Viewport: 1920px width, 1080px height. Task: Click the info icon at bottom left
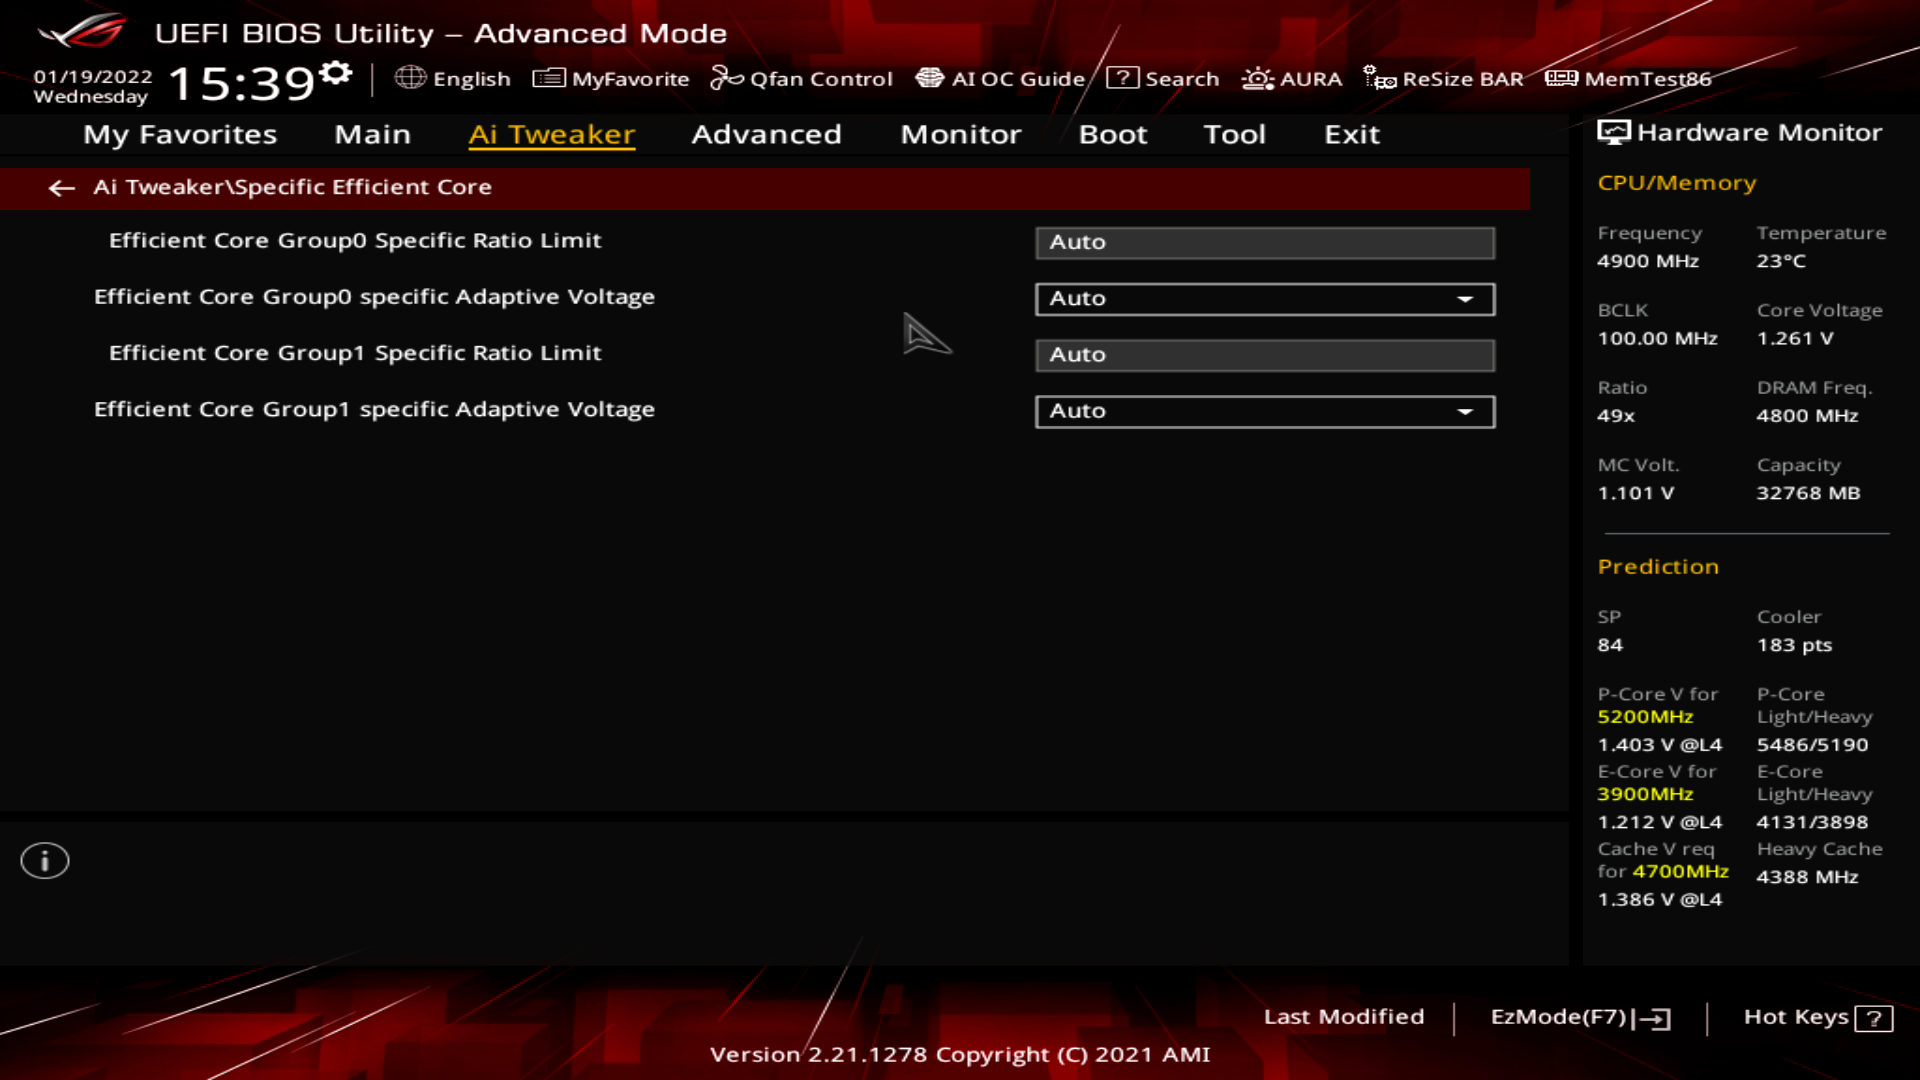click(44, 859)
